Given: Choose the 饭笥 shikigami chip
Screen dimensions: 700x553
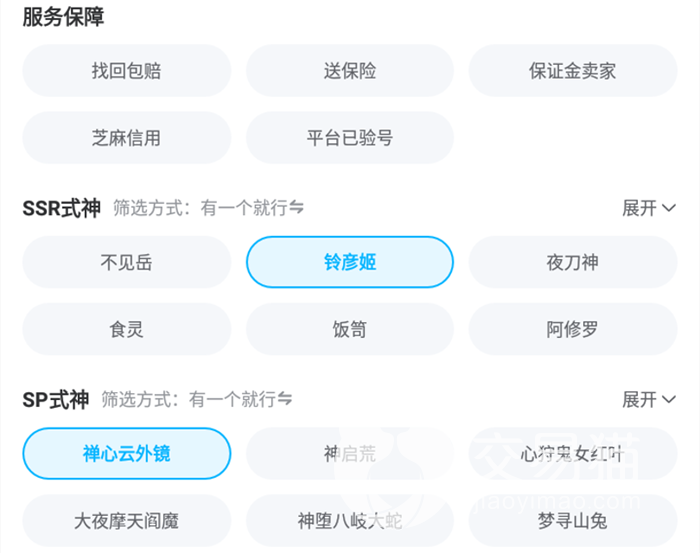Looking at the screenshot, I should coord(350,330).
